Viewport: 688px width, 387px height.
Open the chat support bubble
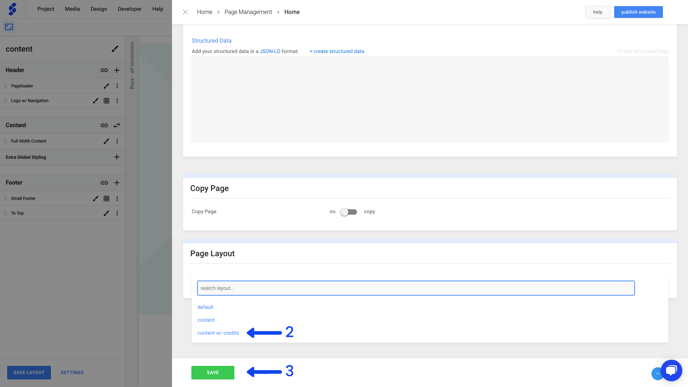[x=671, y=371]
